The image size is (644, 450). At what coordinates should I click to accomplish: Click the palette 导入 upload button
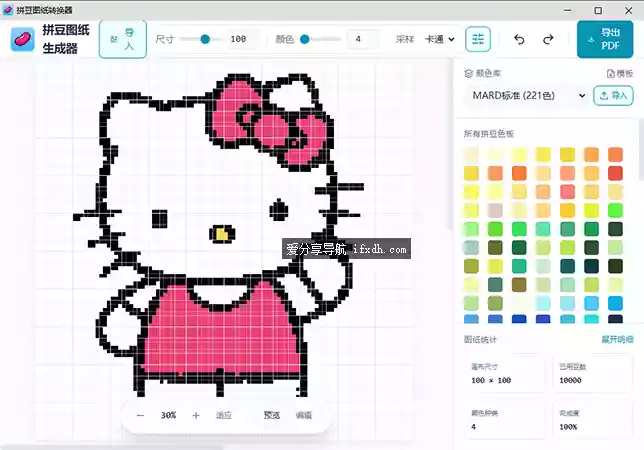(x=613, y=96)
